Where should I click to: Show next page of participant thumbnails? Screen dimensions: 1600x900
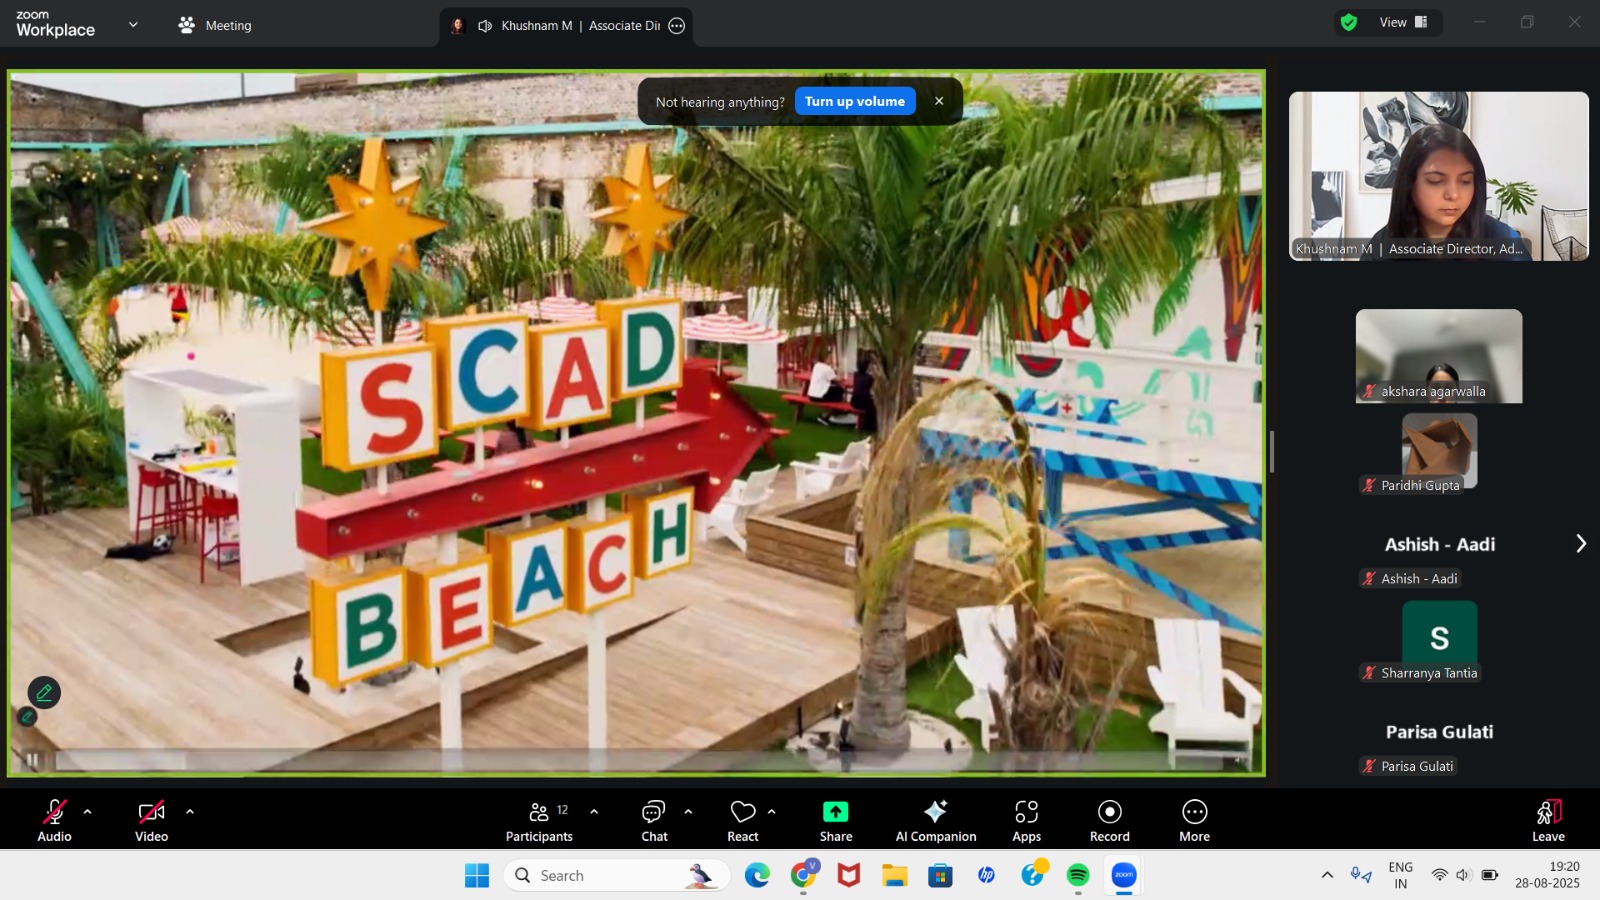[x=1580, y=543]
